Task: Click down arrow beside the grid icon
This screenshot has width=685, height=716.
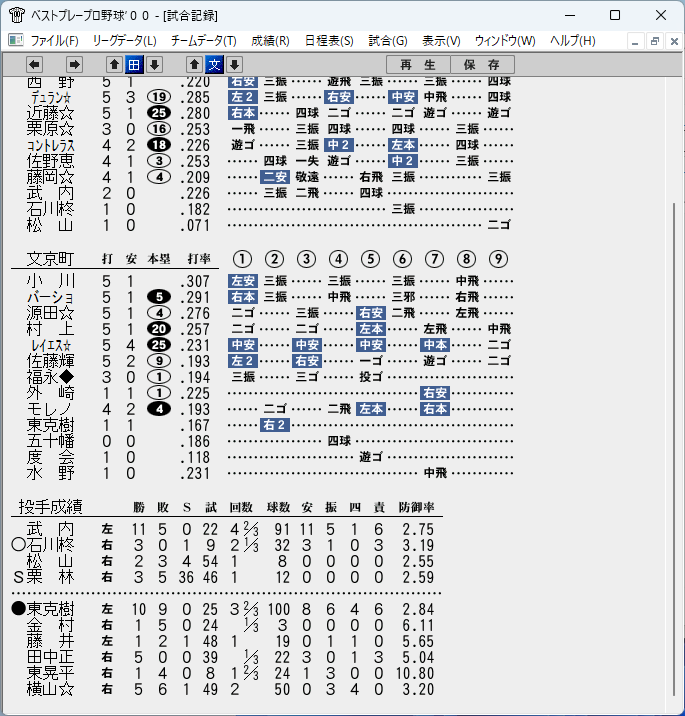Action: click(x=154, y=65)
